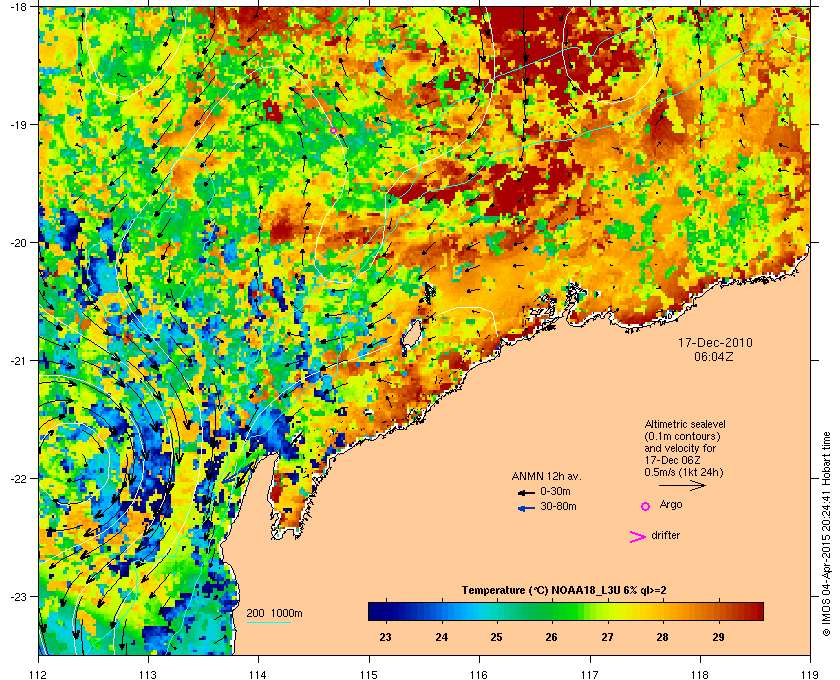Screen dimensions: 840x680
Task: Click the longitude axis label 116
Action: pos(479,674)
